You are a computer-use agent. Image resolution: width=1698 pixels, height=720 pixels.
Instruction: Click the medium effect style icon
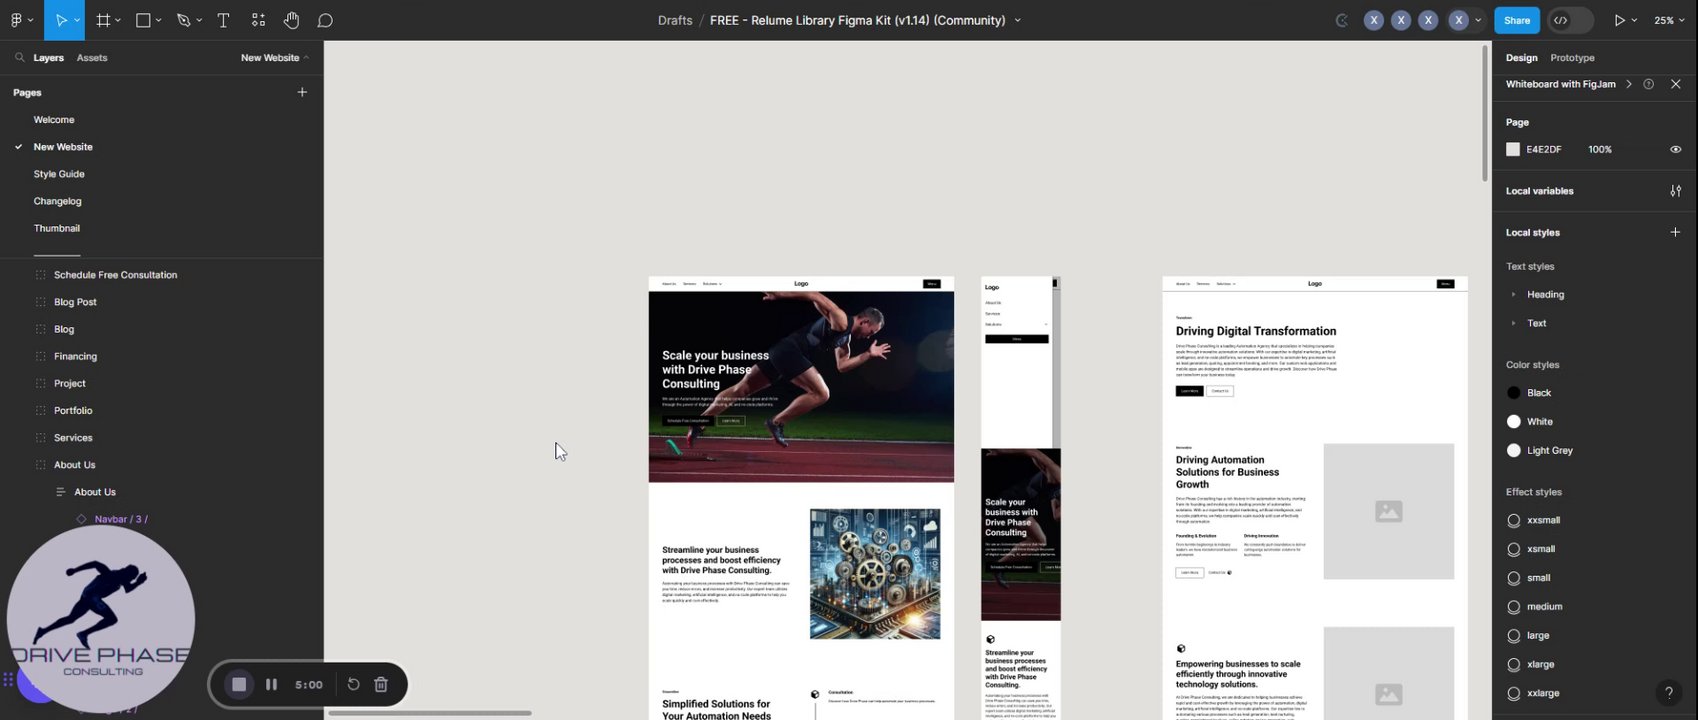(1513, 607)
